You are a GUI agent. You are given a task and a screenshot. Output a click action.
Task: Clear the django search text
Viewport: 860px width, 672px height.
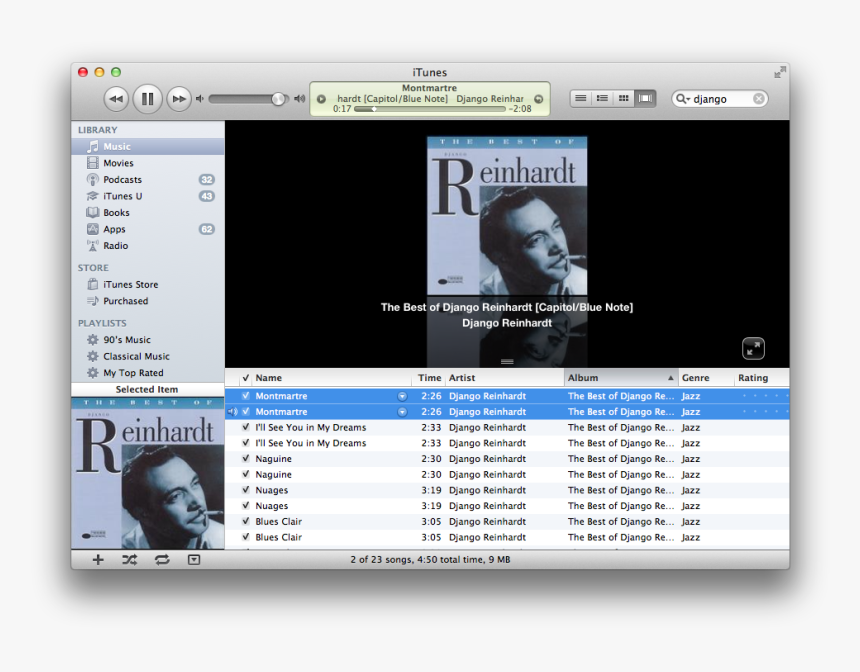(x=759, y=99)
